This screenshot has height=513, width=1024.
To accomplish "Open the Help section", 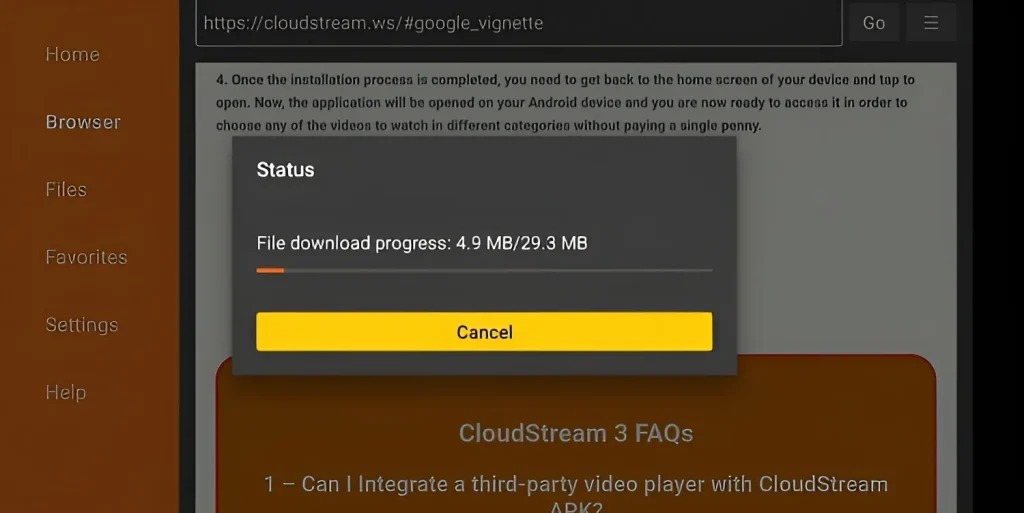I will pyautogui.click(x=66, y=392).
